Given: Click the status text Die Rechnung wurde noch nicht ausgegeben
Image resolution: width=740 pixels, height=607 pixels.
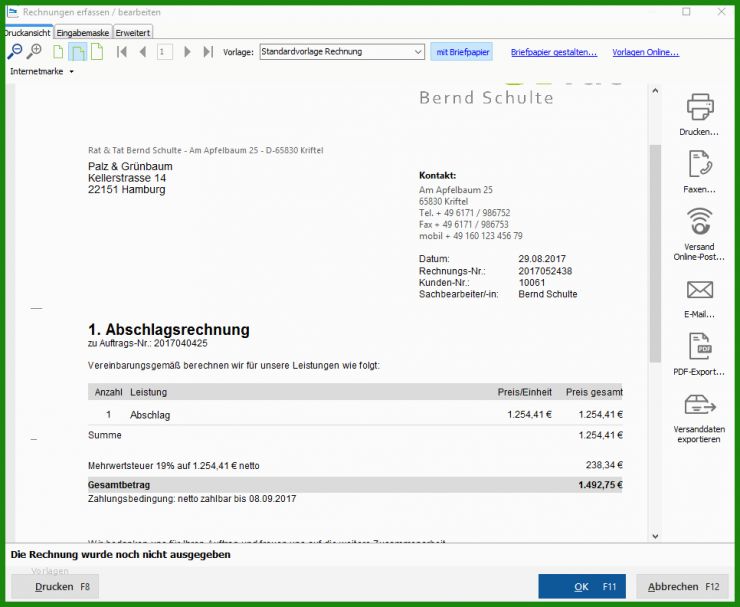Looking at the screenshot, I should click(x=120, y=555).
